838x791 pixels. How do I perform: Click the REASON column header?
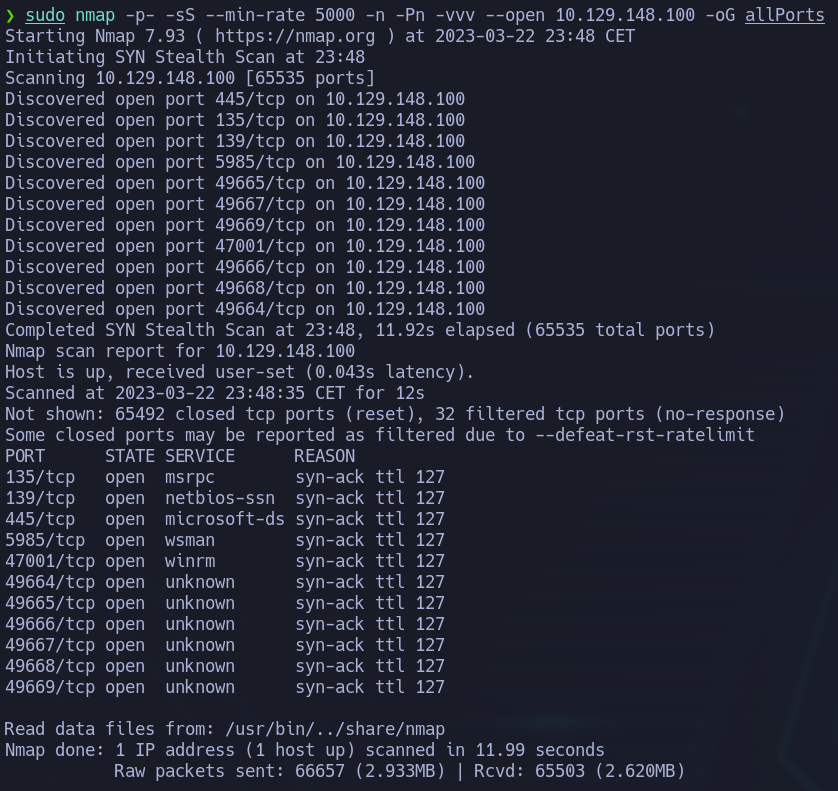tap(324, 456)
